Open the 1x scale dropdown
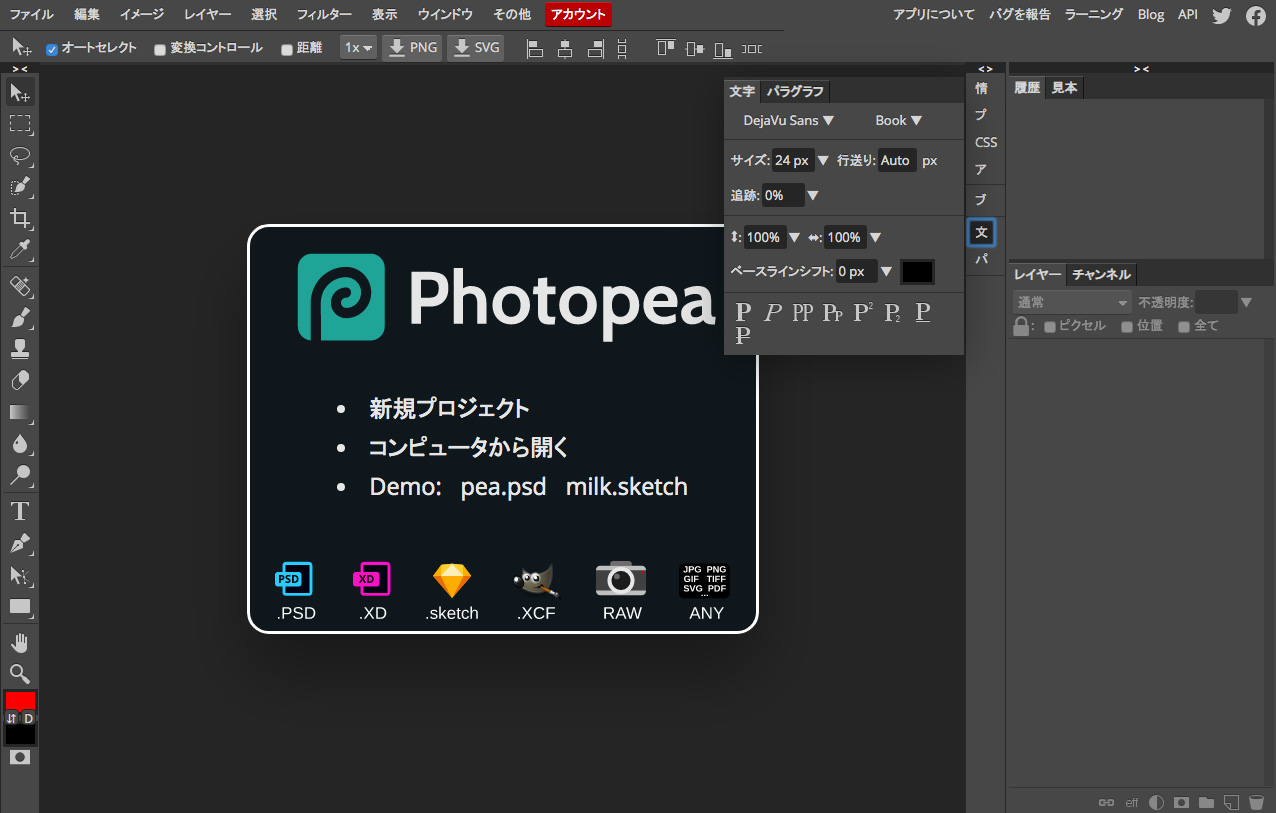 (x=359, y=48)
